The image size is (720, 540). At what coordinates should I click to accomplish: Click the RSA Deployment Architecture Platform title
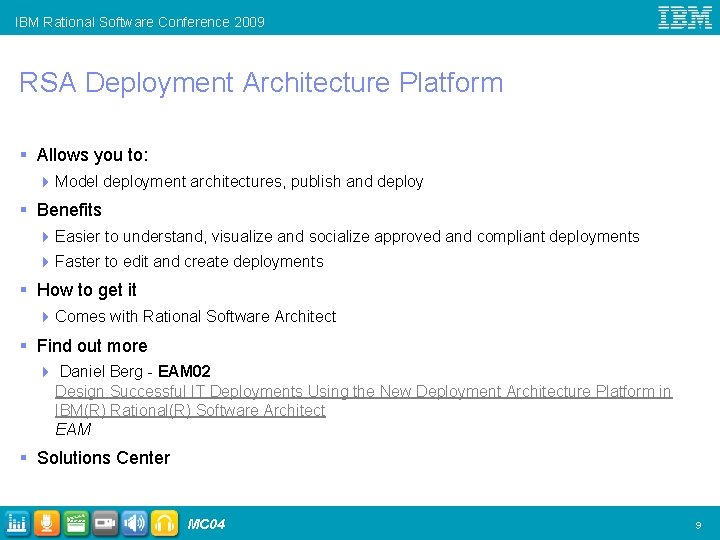click(261, 83)
